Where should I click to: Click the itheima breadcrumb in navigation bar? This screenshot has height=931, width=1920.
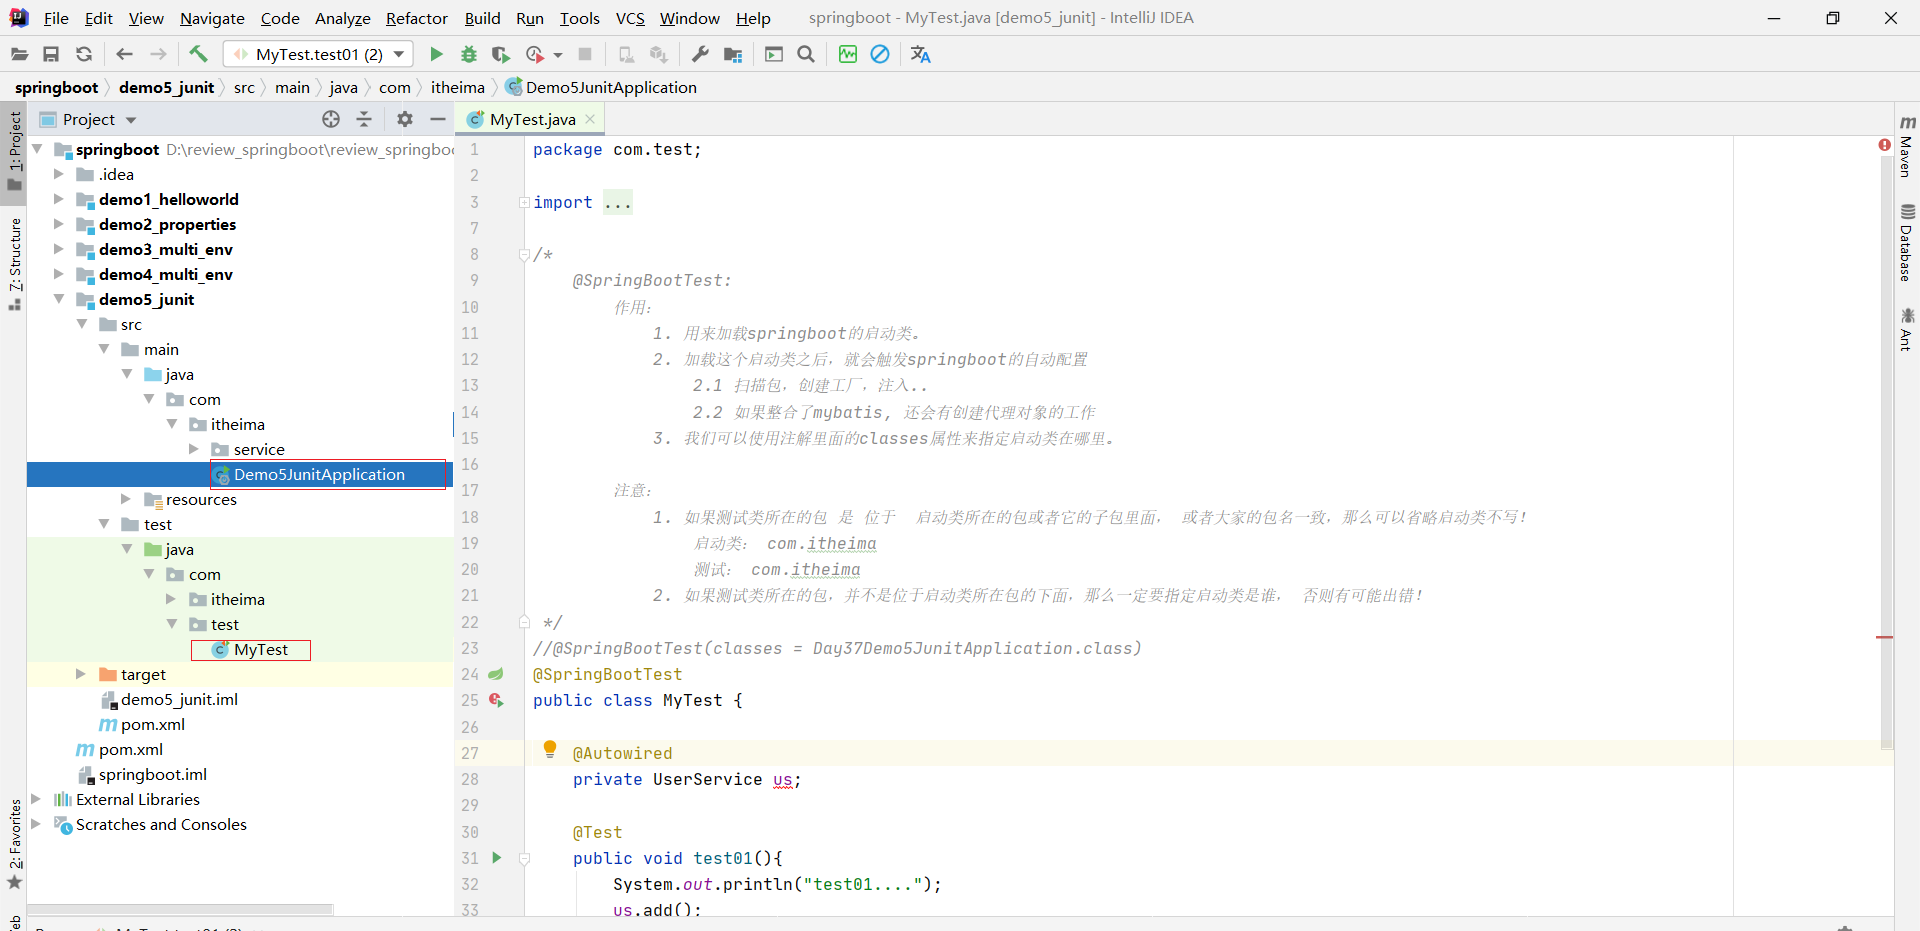point(457,88)
